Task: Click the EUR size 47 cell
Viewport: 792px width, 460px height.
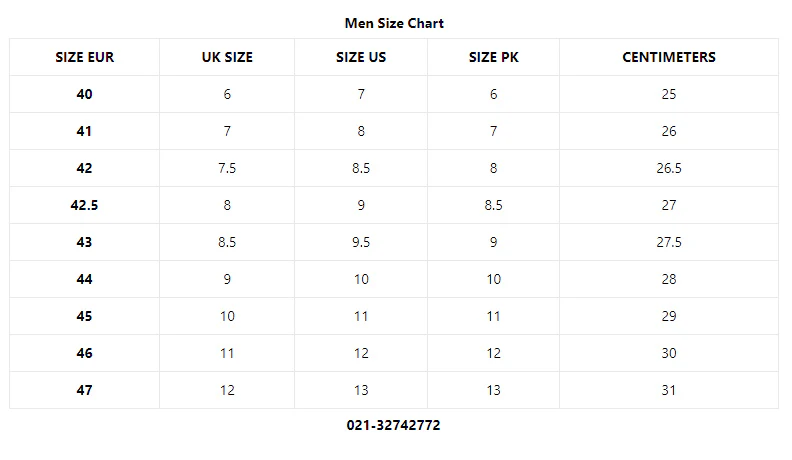Action: click(x=85, y=390)
